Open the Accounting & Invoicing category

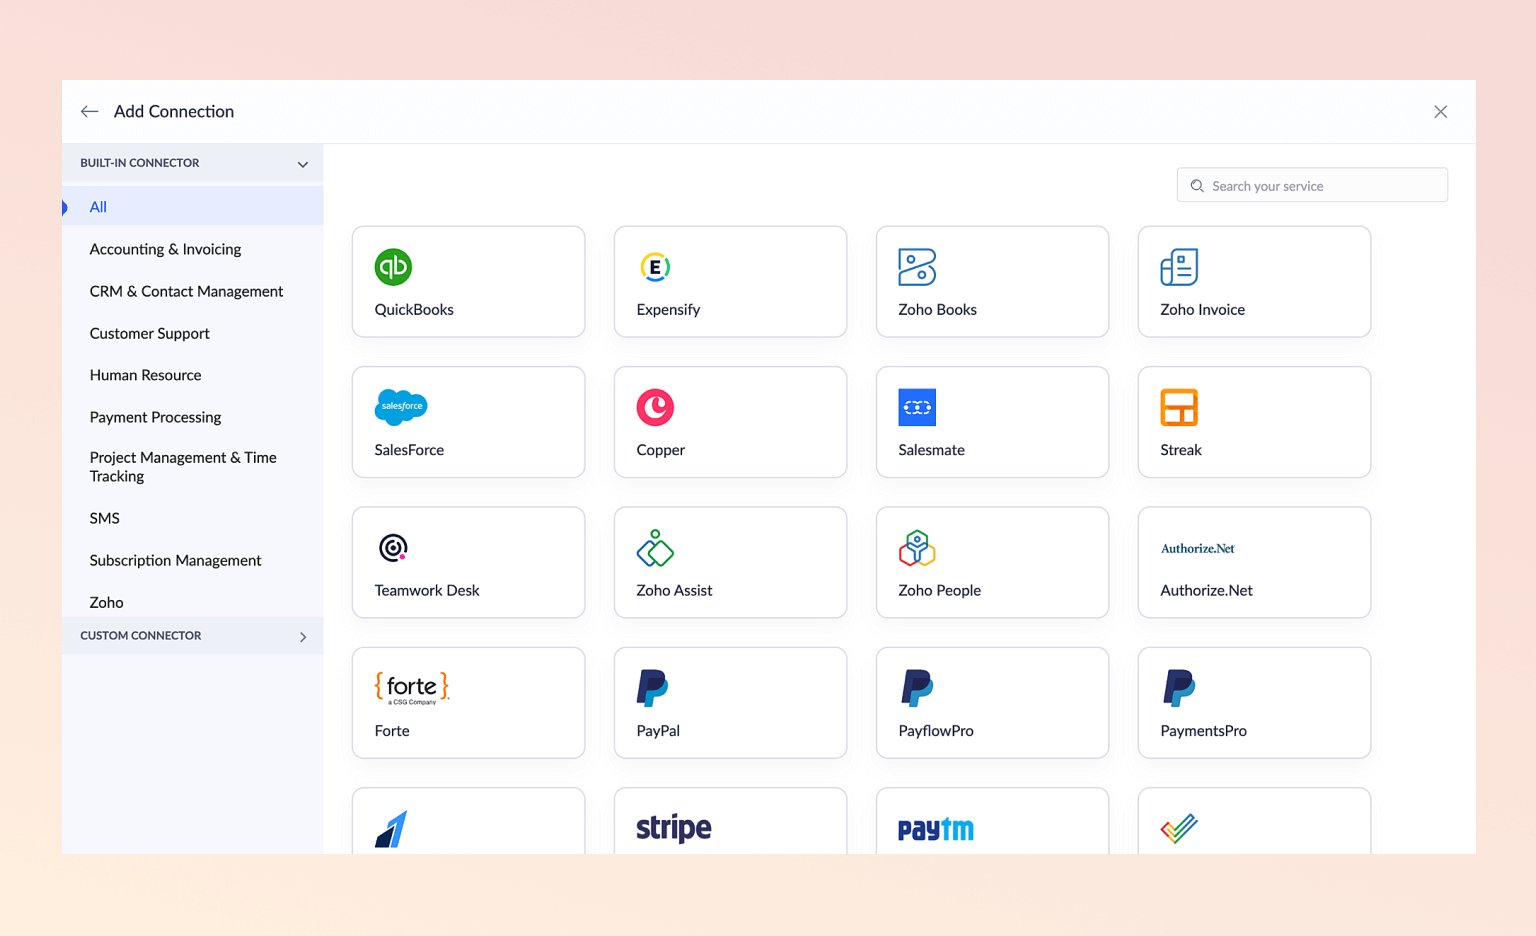pos(165,249)
